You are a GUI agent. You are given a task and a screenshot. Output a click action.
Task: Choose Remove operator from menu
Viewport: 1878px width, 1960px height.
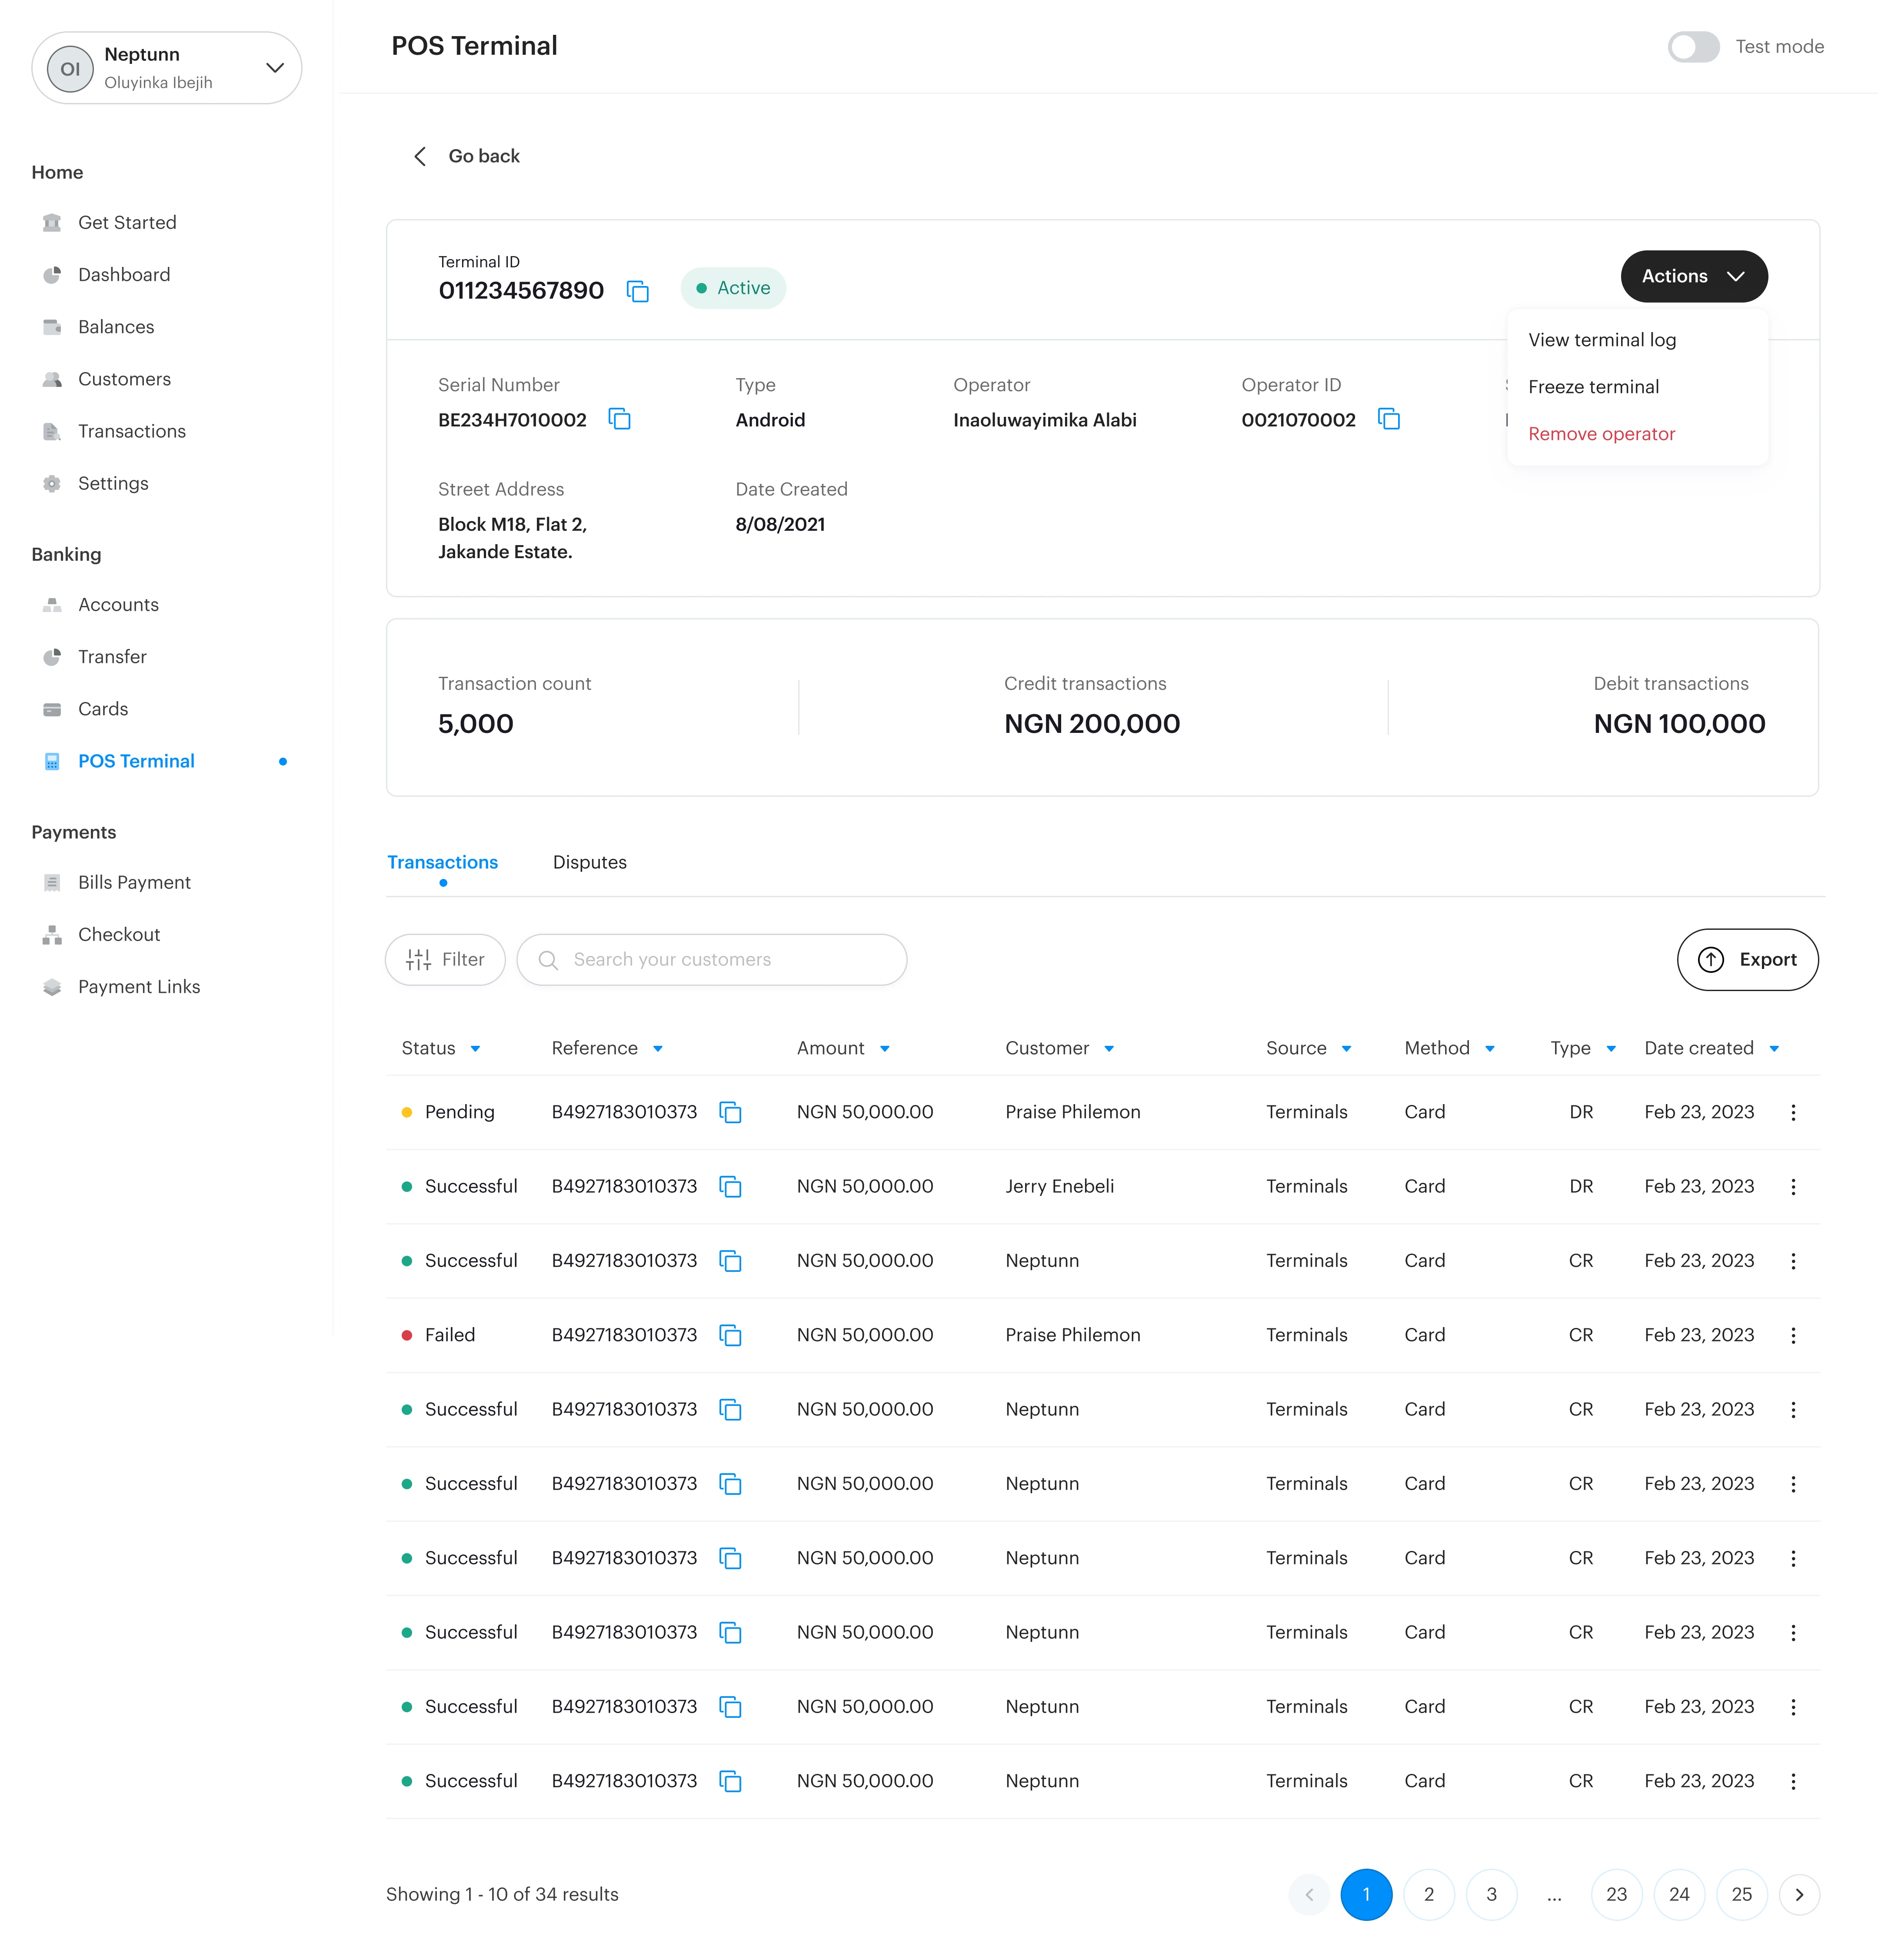pos(1601,434)
